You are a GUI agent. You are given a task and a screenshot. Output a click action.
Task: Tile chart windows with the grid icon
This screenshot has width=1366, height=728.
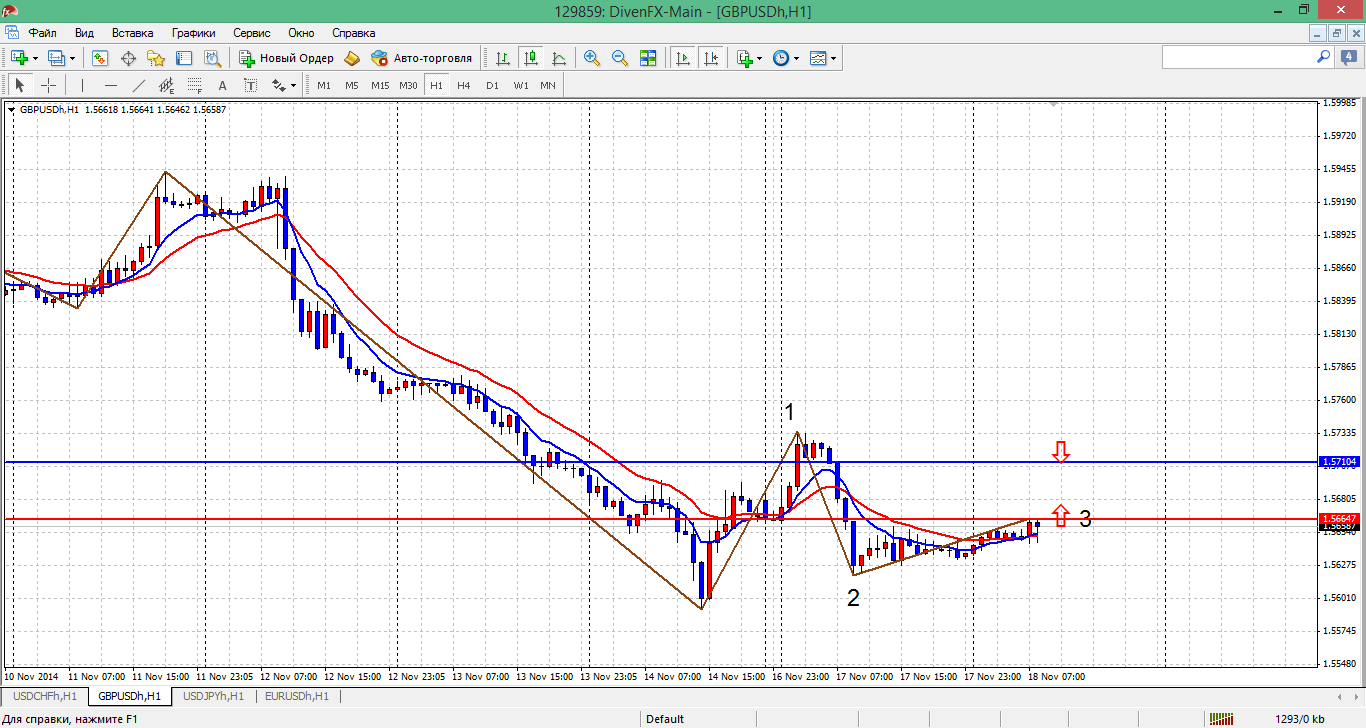pos(648,58)
